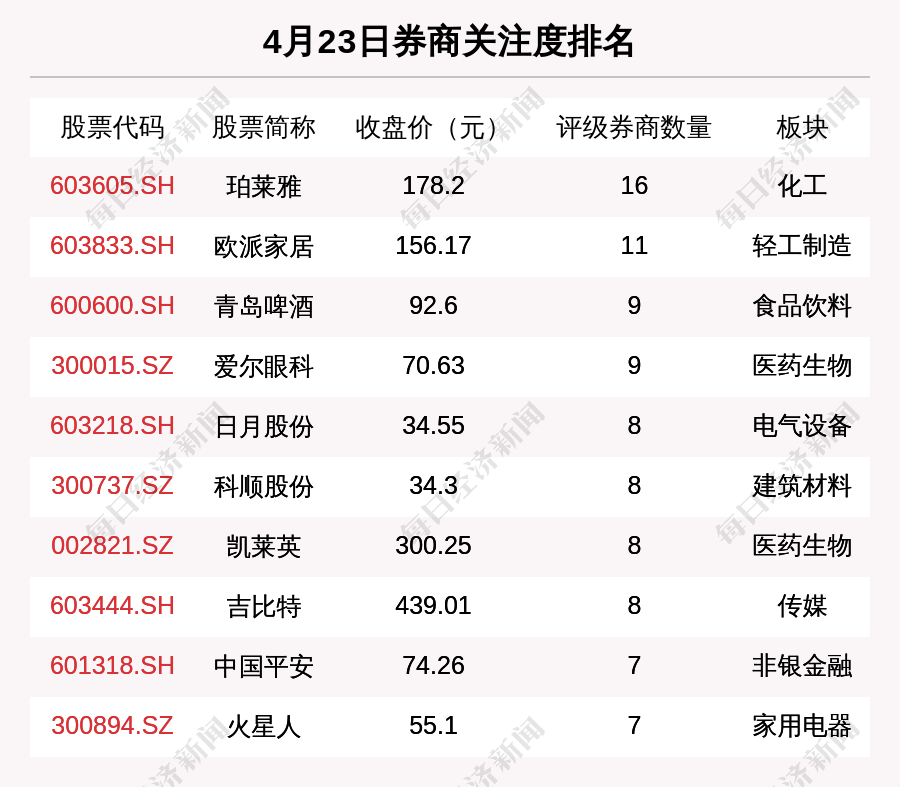Click closing price 34.3
Screen dimensions: 900x787
pos(433,486)
